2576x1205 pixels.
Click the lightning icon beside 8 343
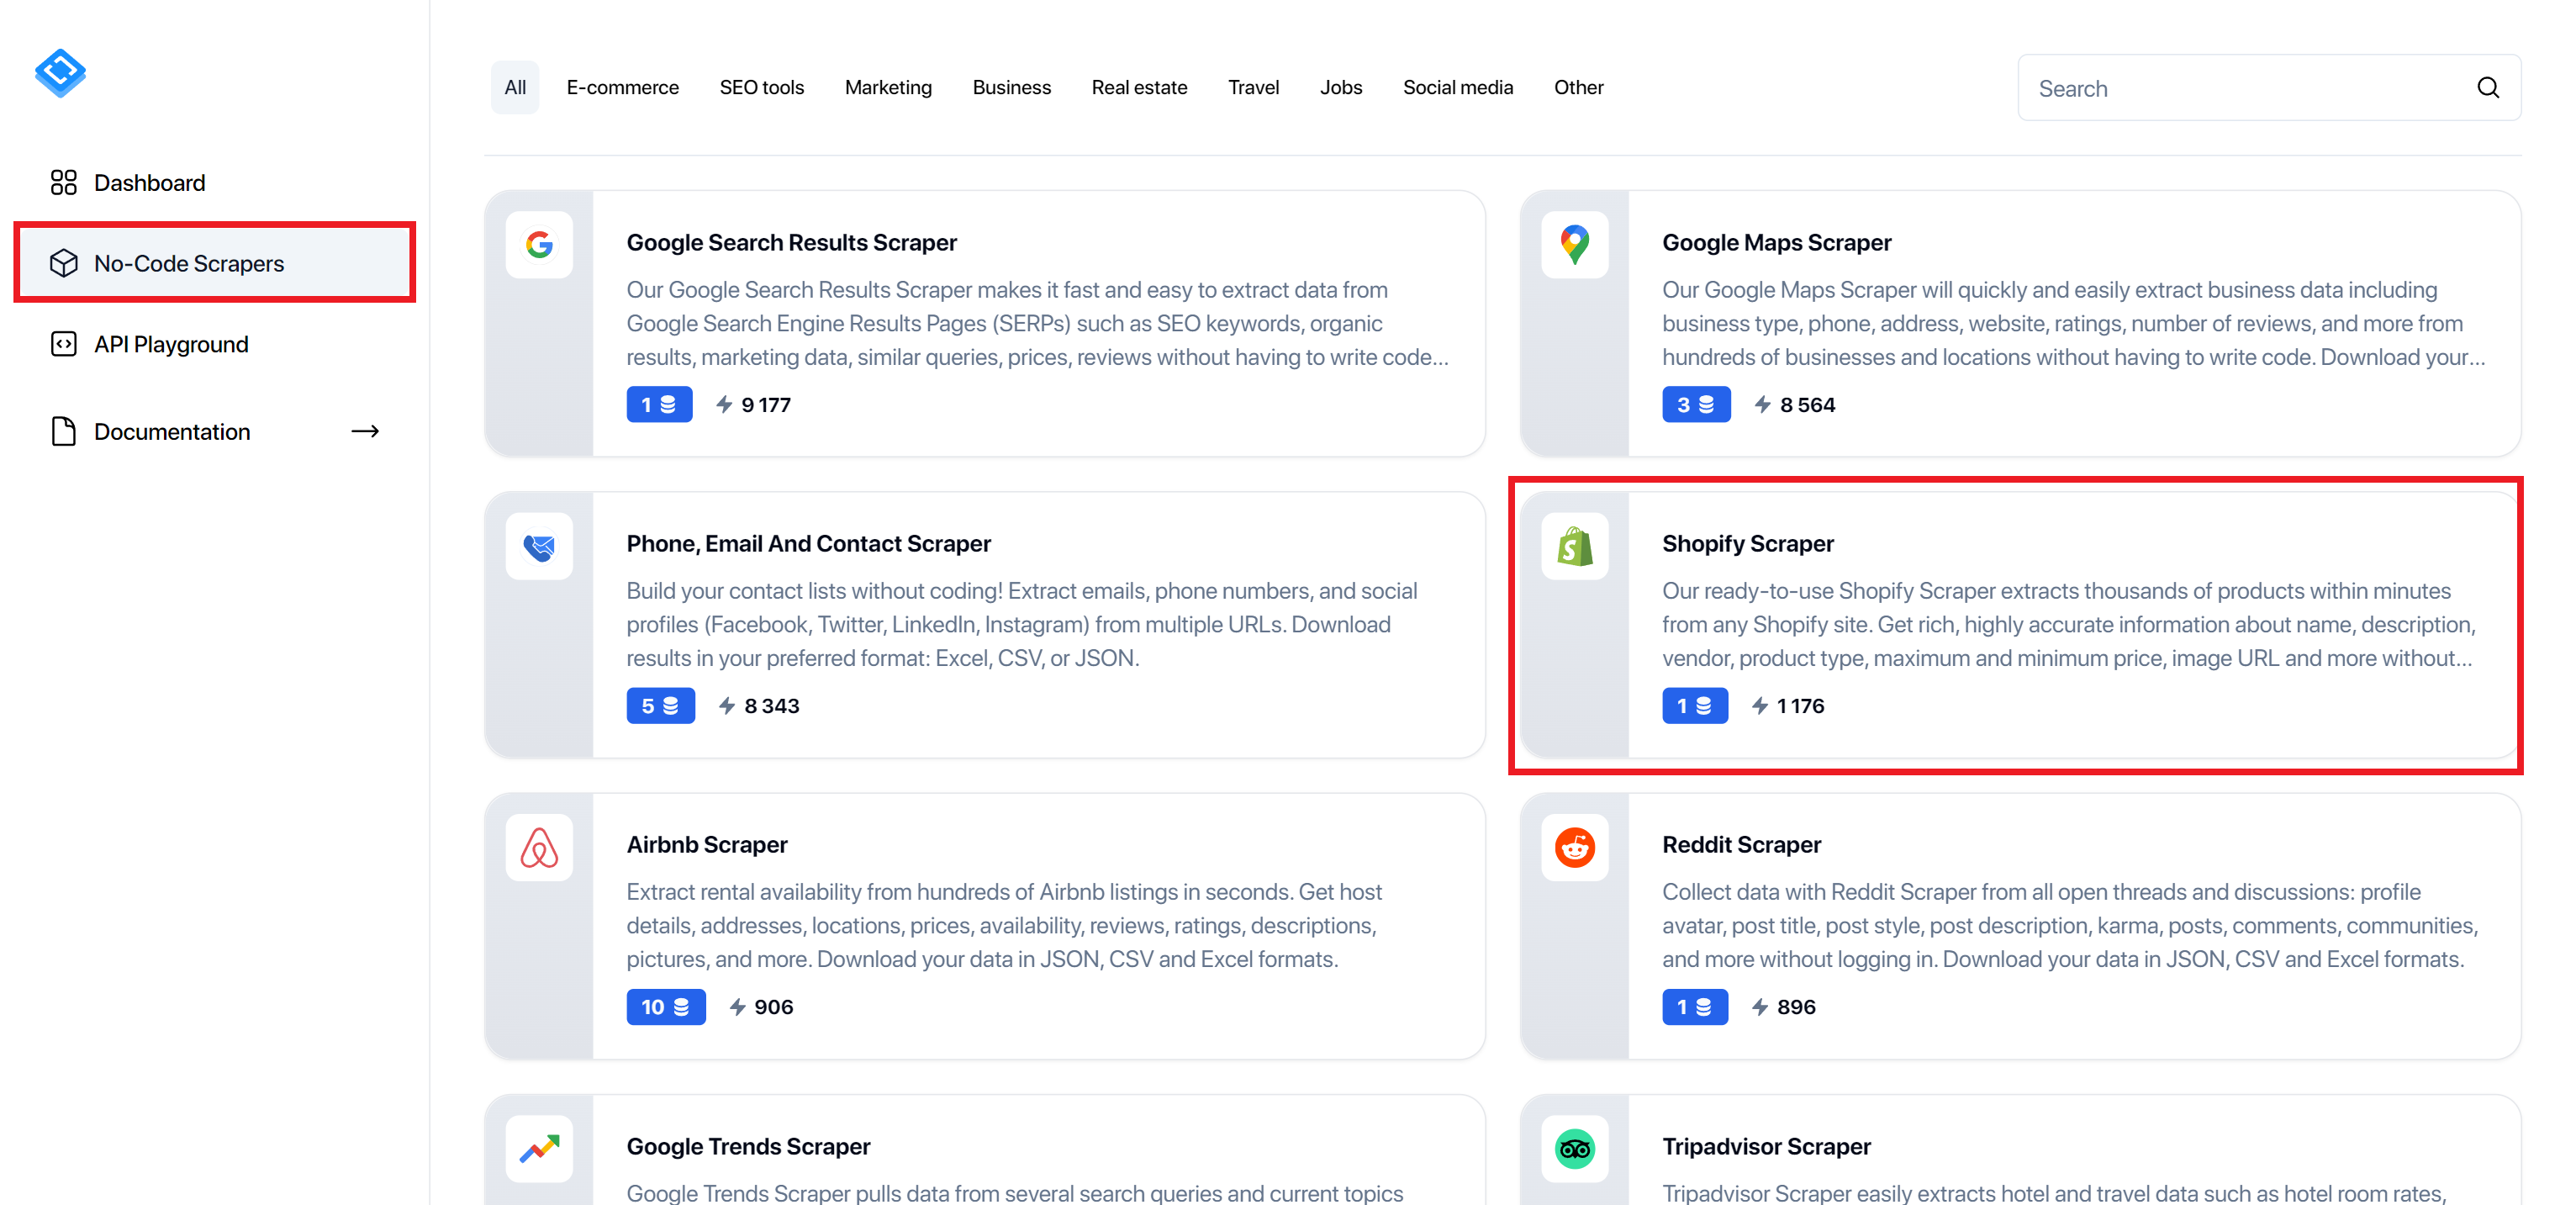[727, 705]
